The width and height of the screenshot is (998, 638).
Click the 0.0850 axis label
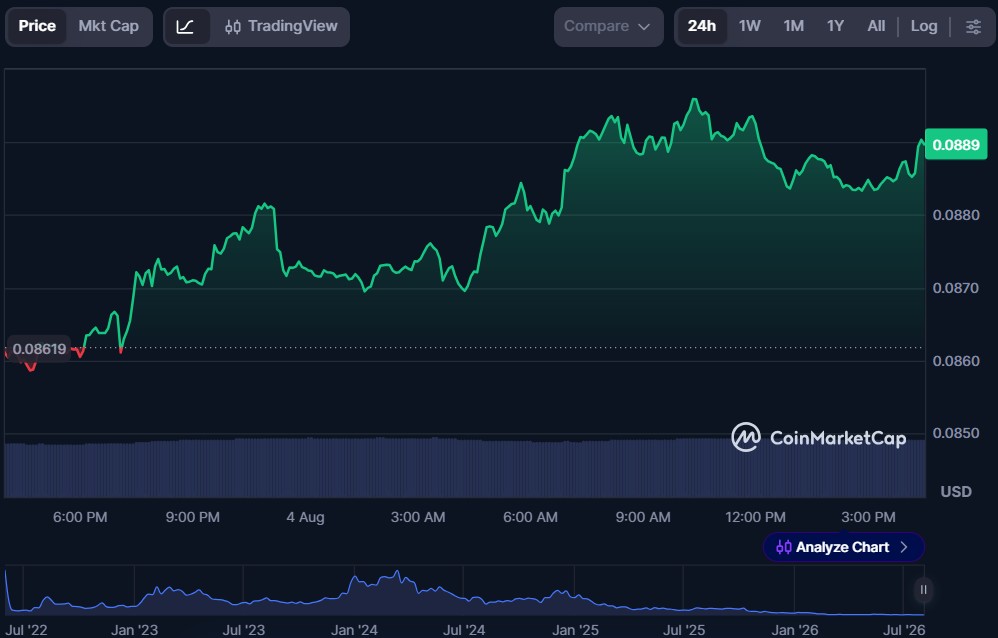click(x=955, y=433)
